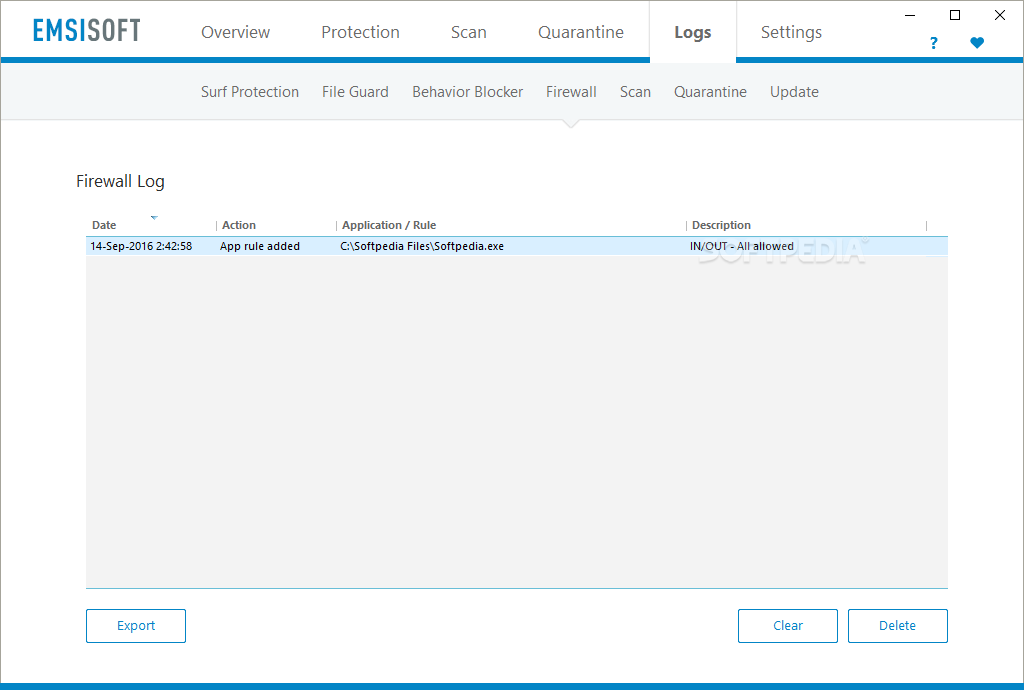Click the C:\Softpedia Files\Softpedia.exe cell

pyautogui.click(x=422, y=246)
